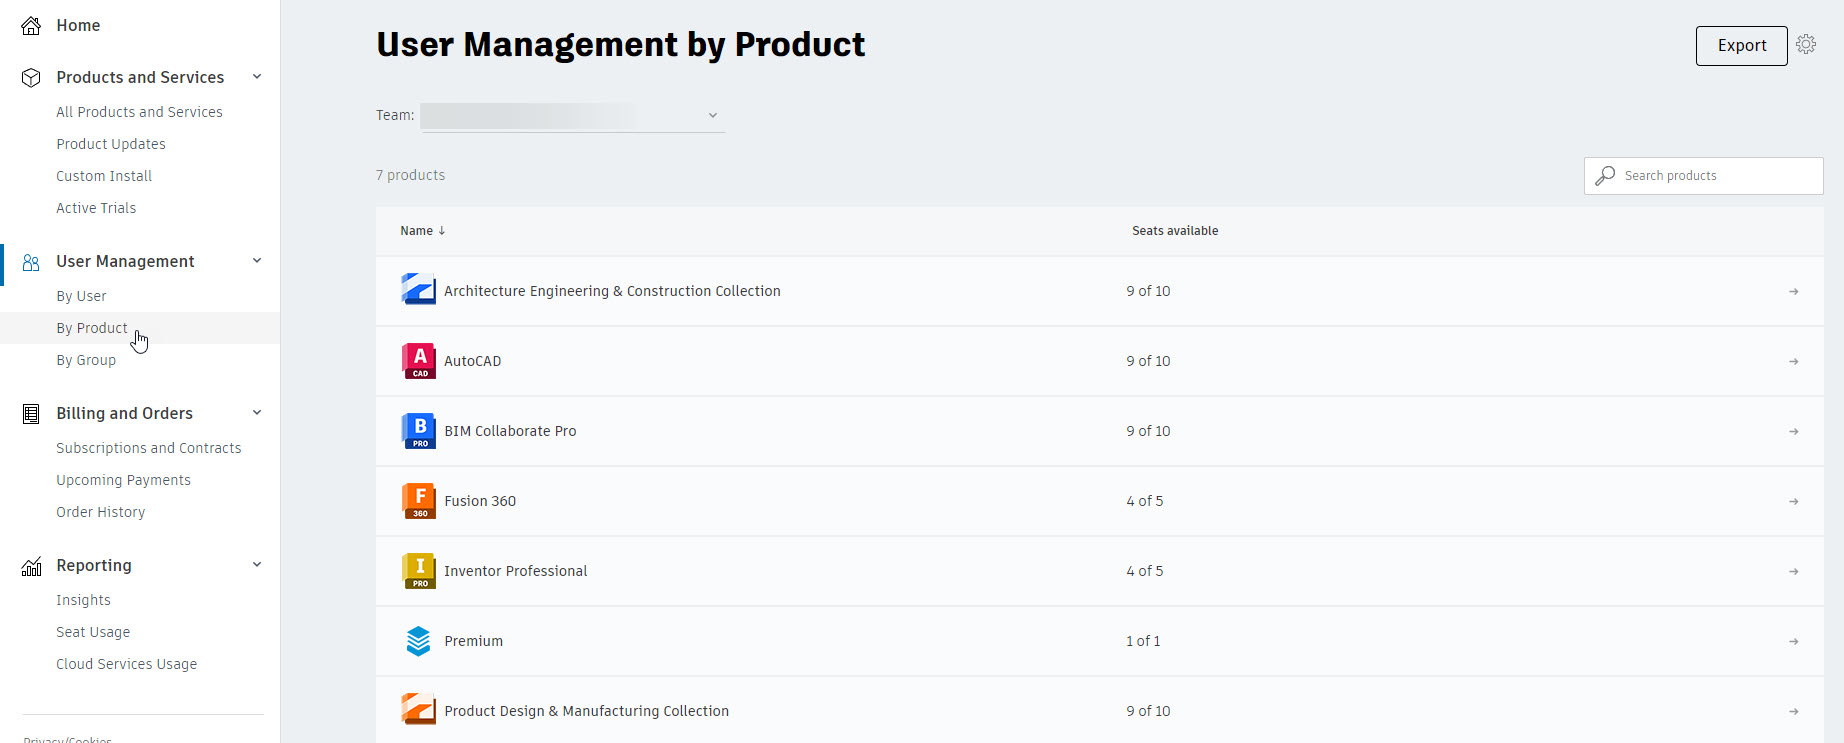The height and width of the screenshot is (743, 1844).
Task: Click the Inventor Professional product icon
Action: click(418, 571)
